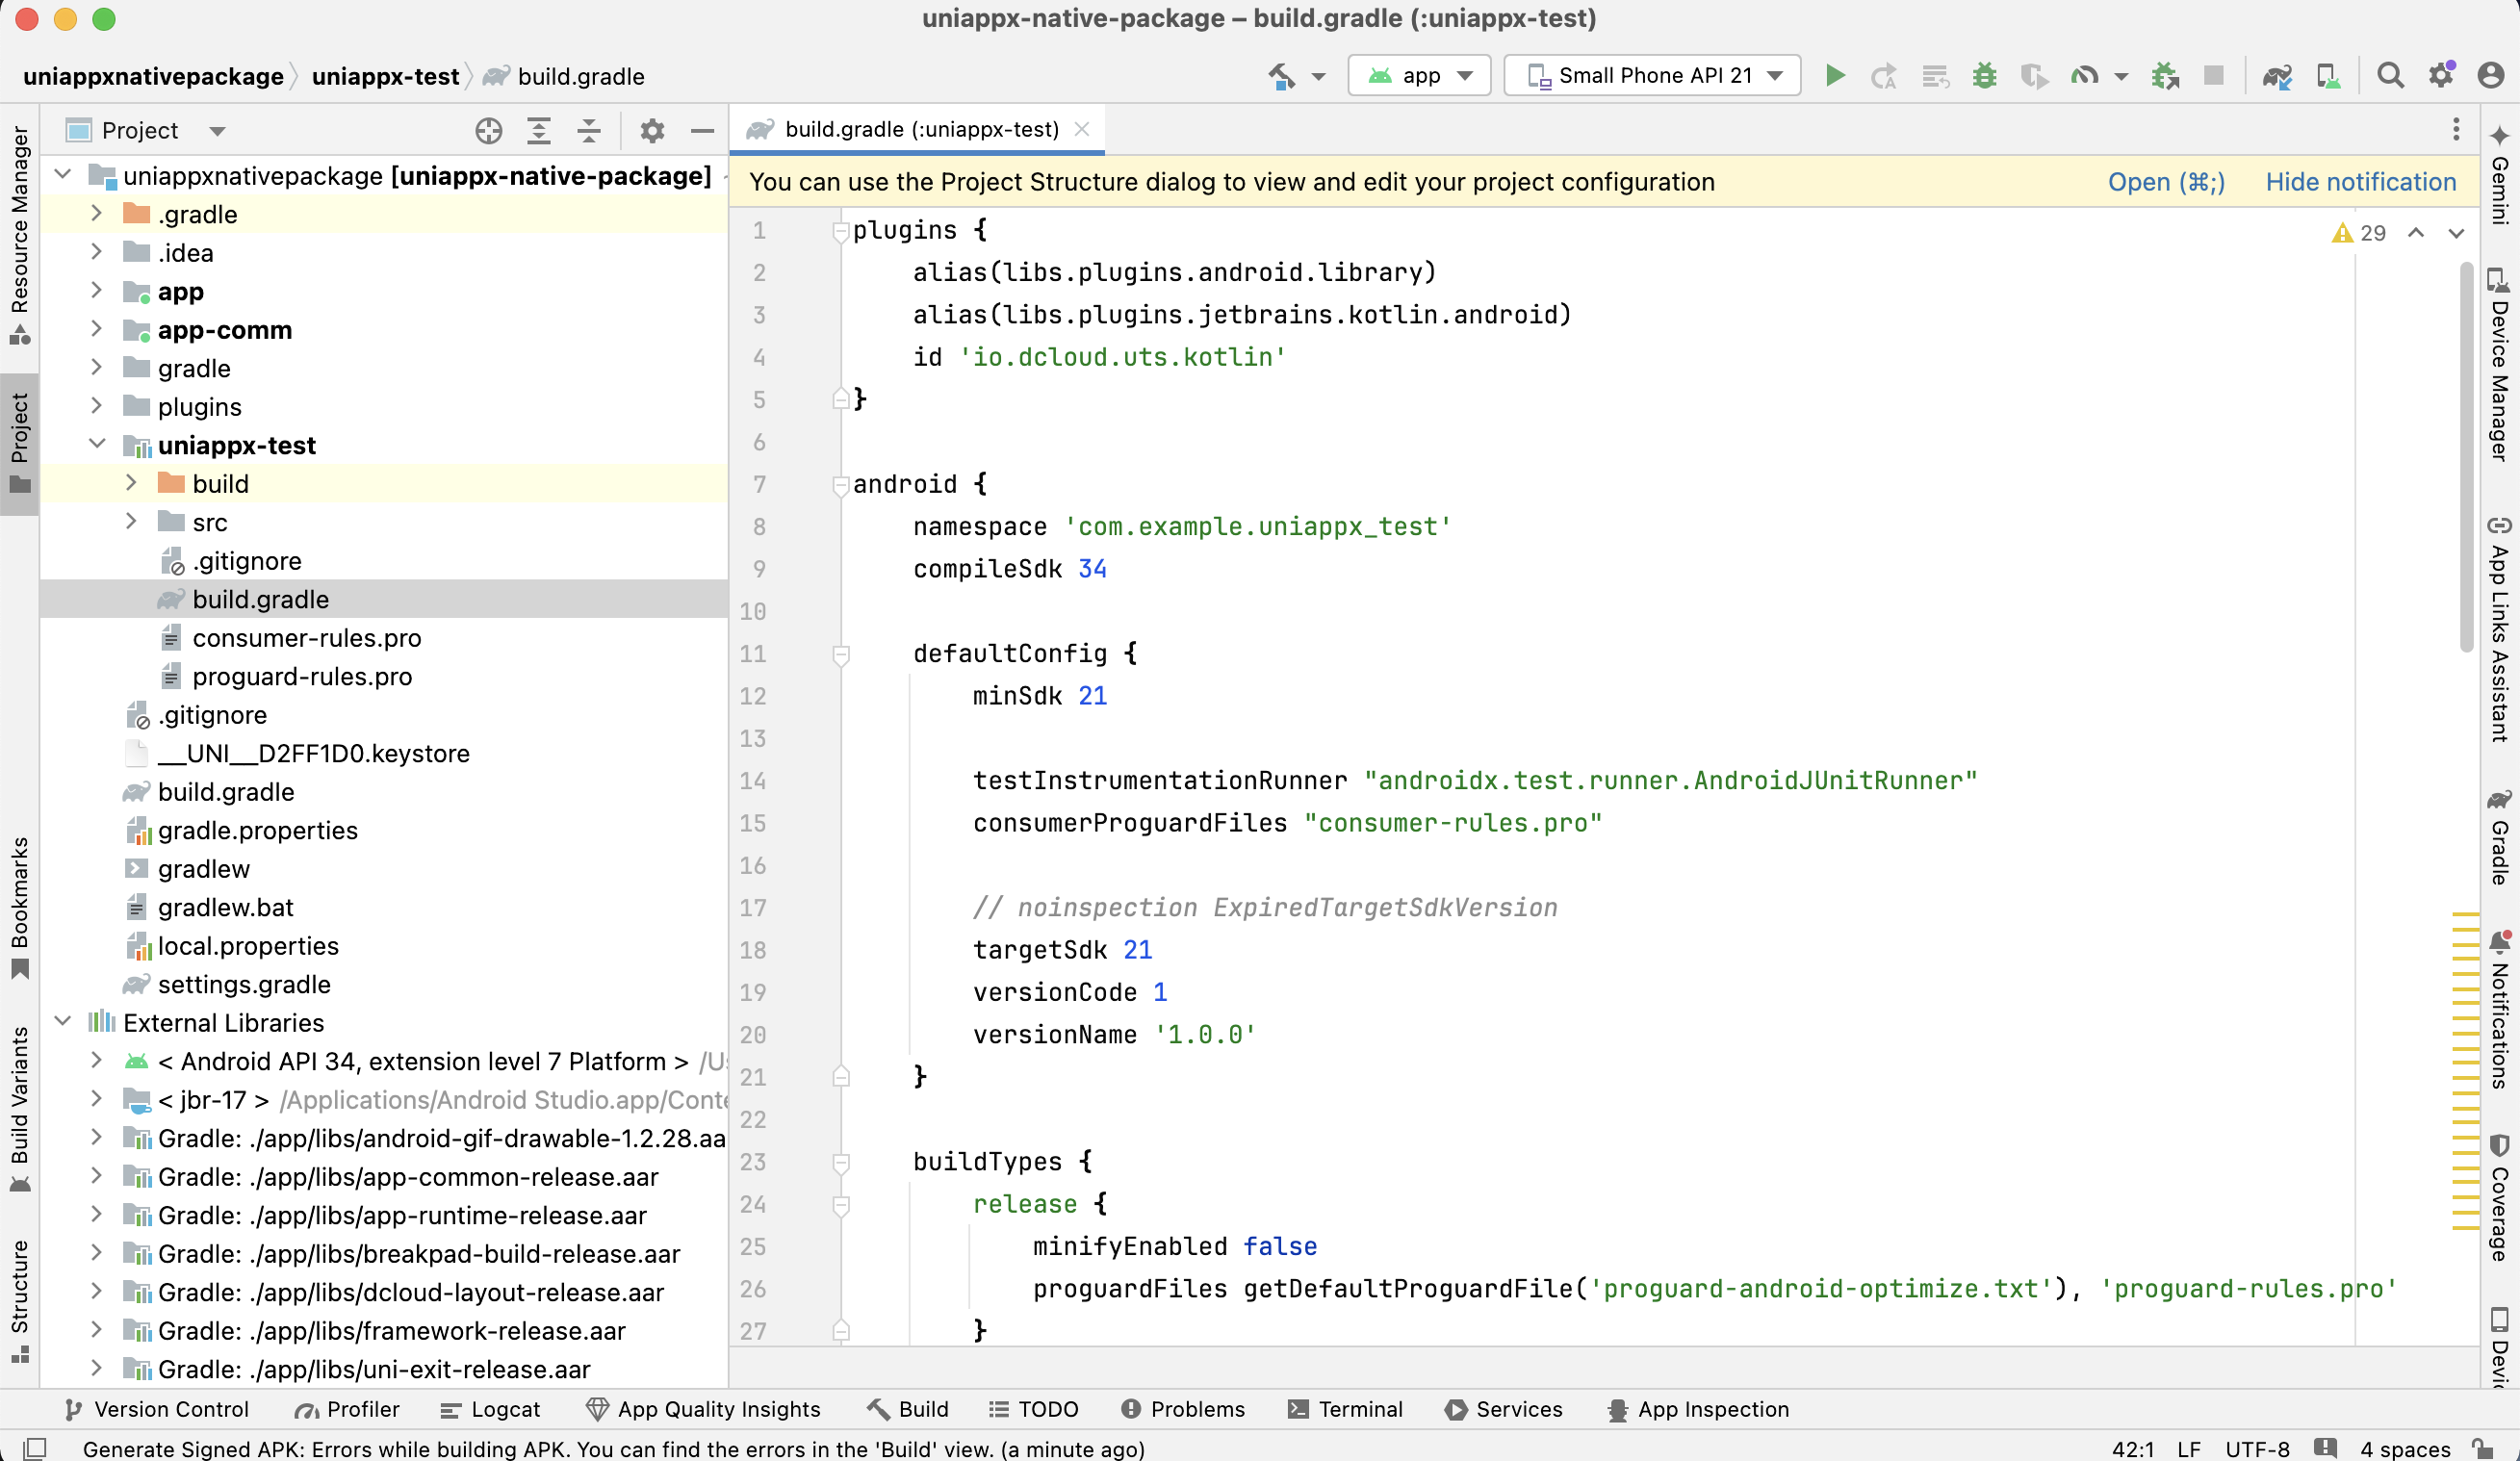Click Open Project Structure link
This screenshot has width=2520, height=1461.
pos(2166,182)
